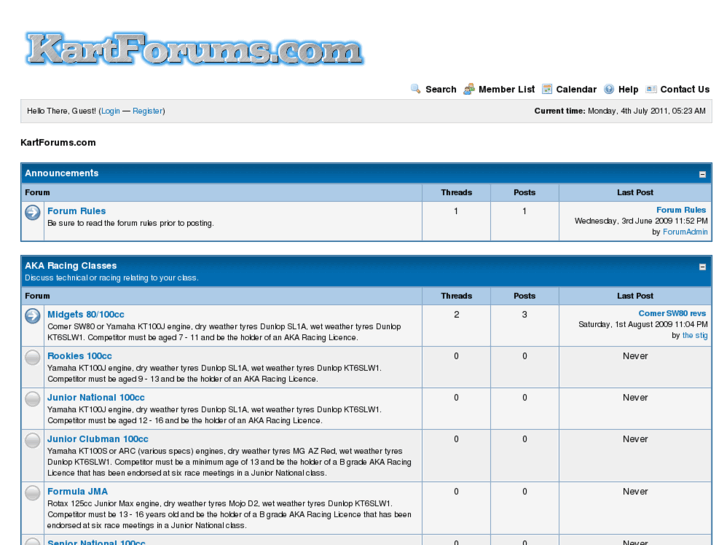Open the Forum Rules last post link
Image resolution: width=727 pixels, height=545 pixels.
click(x=681, y=210)
